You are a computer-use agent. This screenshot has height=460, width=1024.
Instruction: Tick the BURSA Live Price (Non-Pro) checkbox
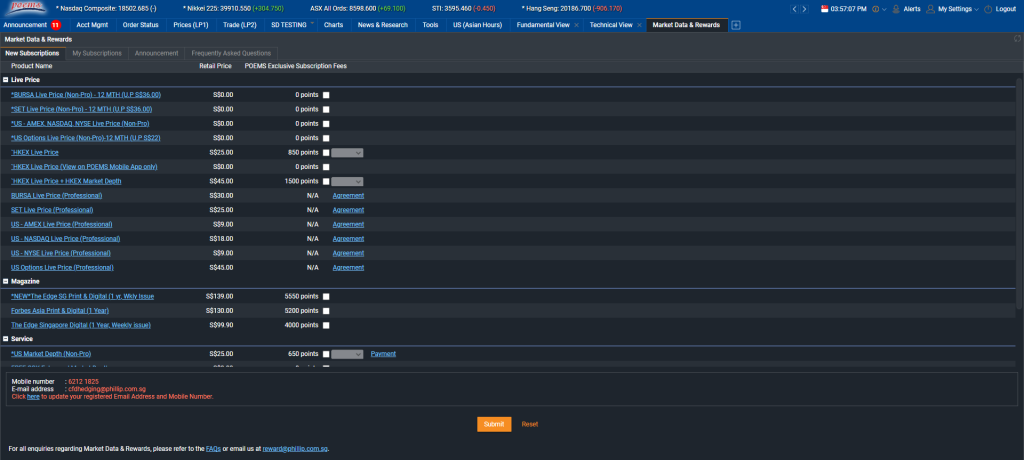point(326,95)
